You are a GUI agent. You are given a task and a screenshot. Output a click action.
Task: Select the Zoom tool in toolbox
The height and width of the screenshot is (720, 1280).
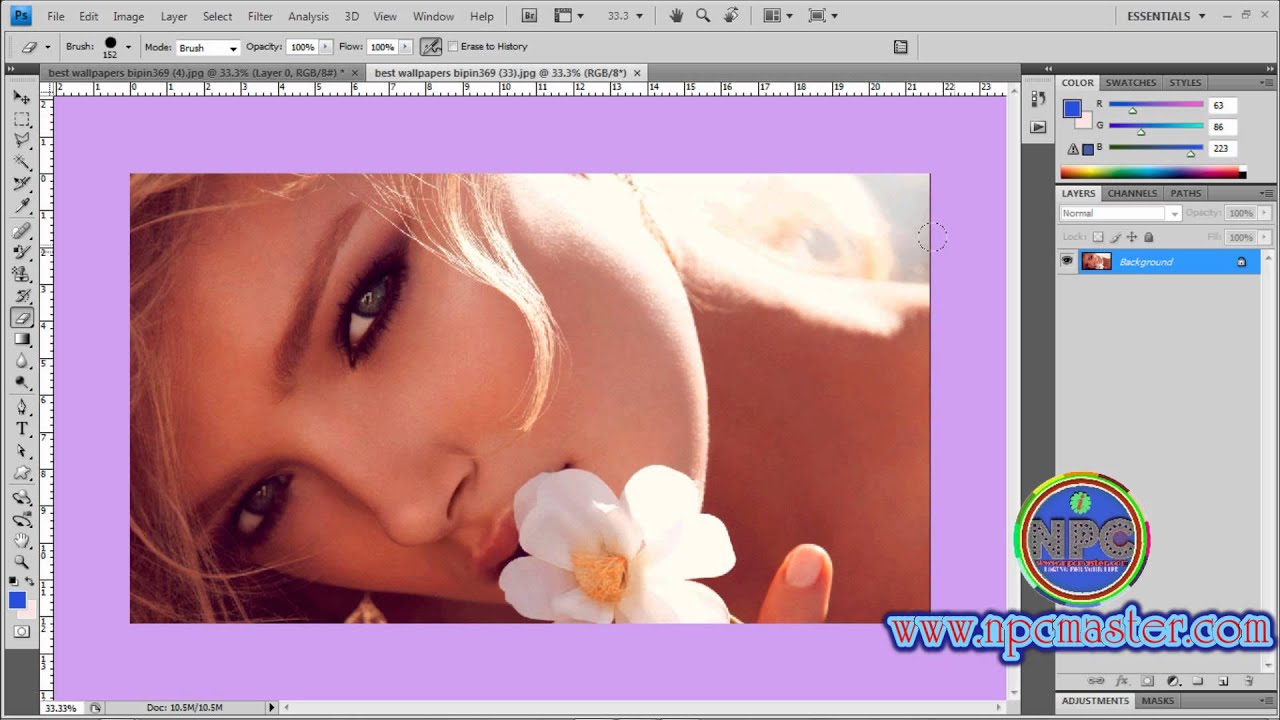(21, 562)
